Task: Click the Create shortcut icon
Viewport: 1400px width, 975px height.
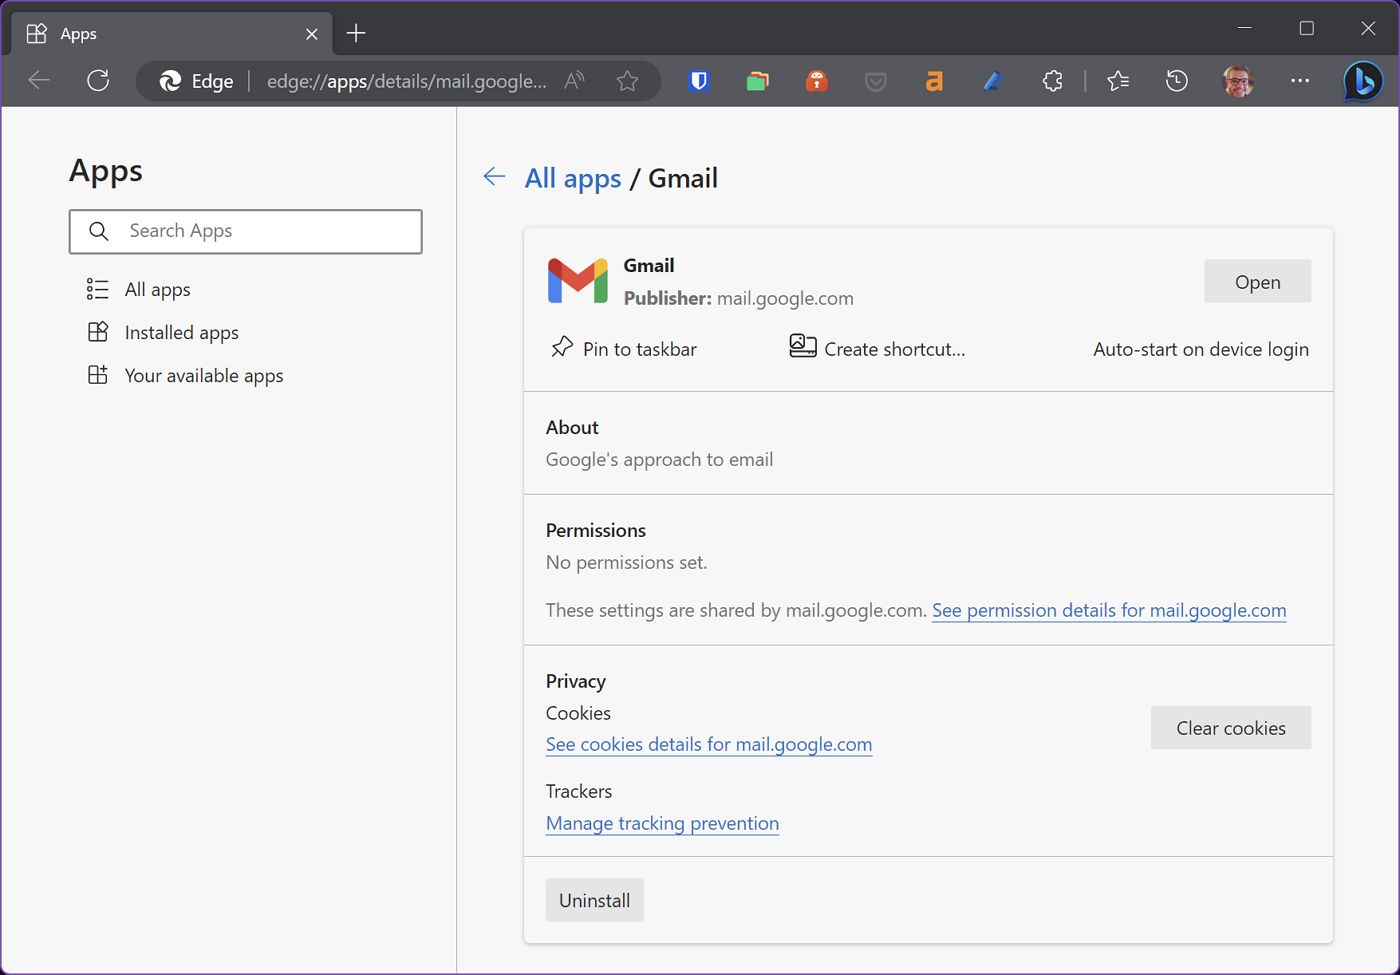Action: point(802,346)
